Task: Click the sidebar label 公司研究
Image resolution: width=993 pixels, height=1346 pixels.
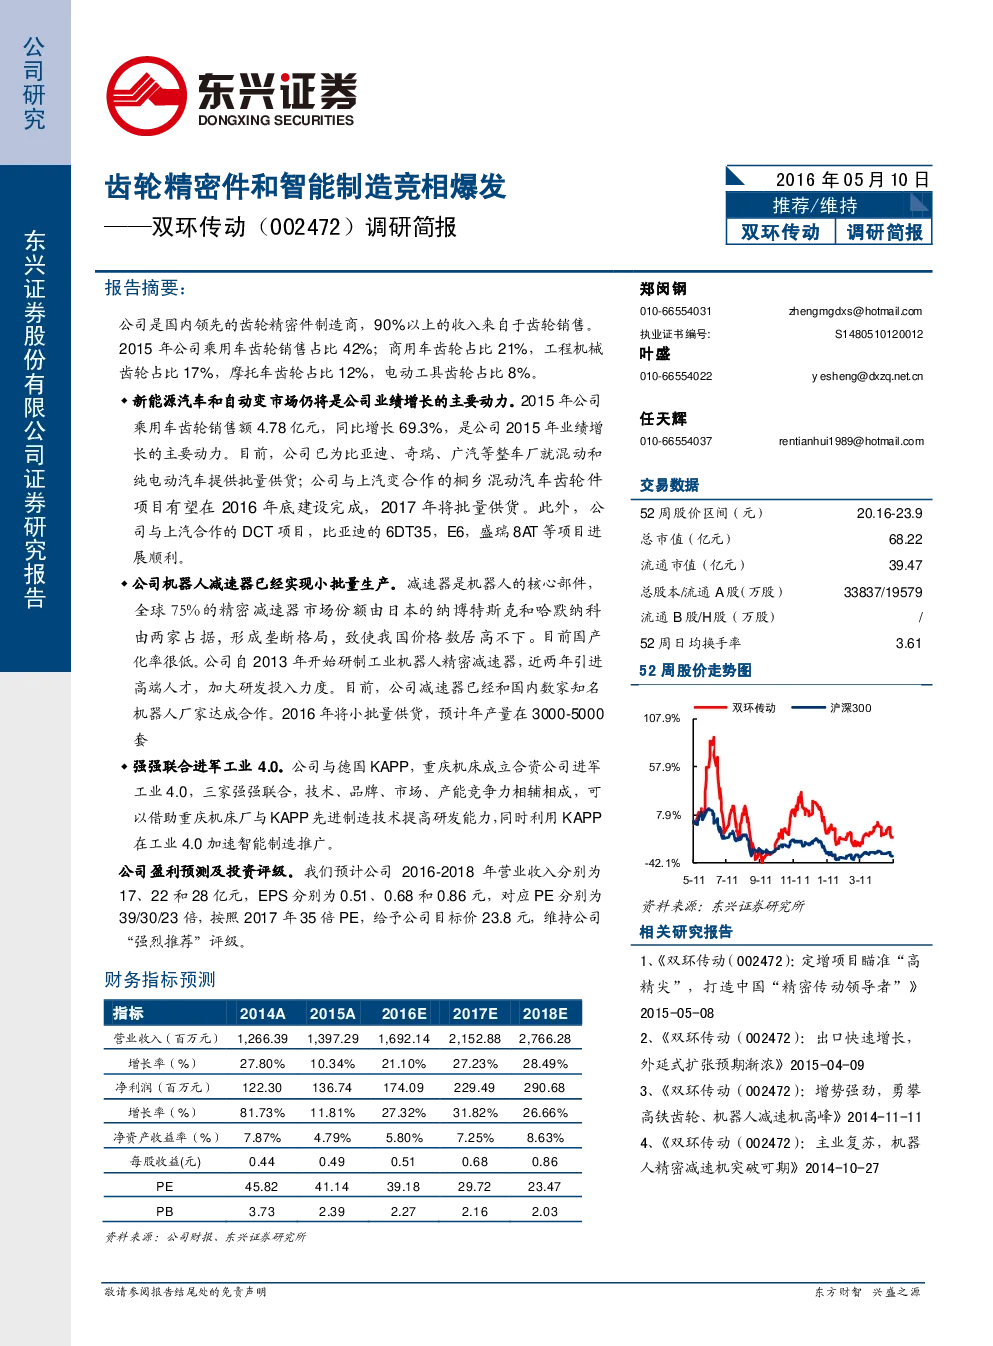Action: point(34,83)
